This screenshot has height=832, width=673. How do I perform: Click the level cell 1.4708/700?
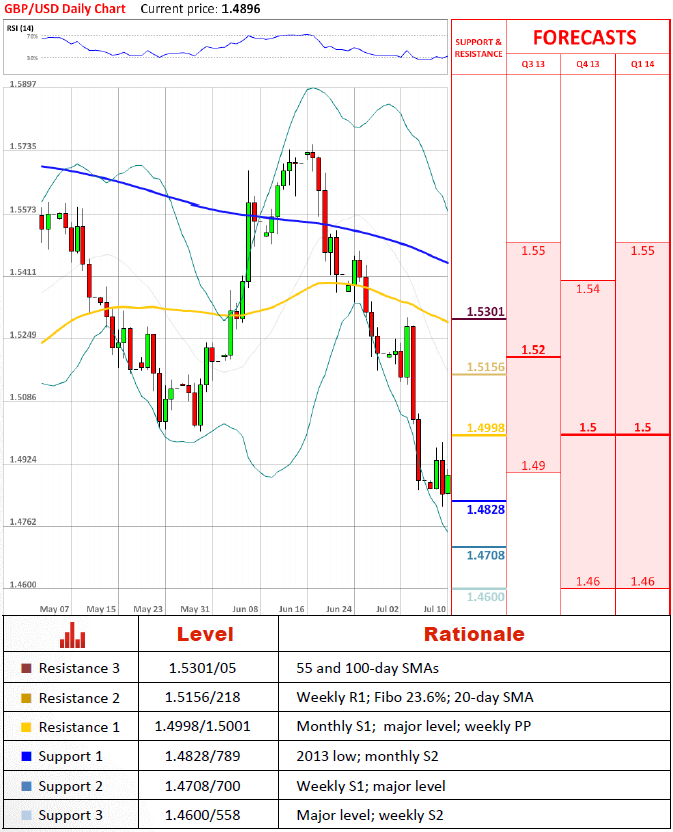pos(202,786)
